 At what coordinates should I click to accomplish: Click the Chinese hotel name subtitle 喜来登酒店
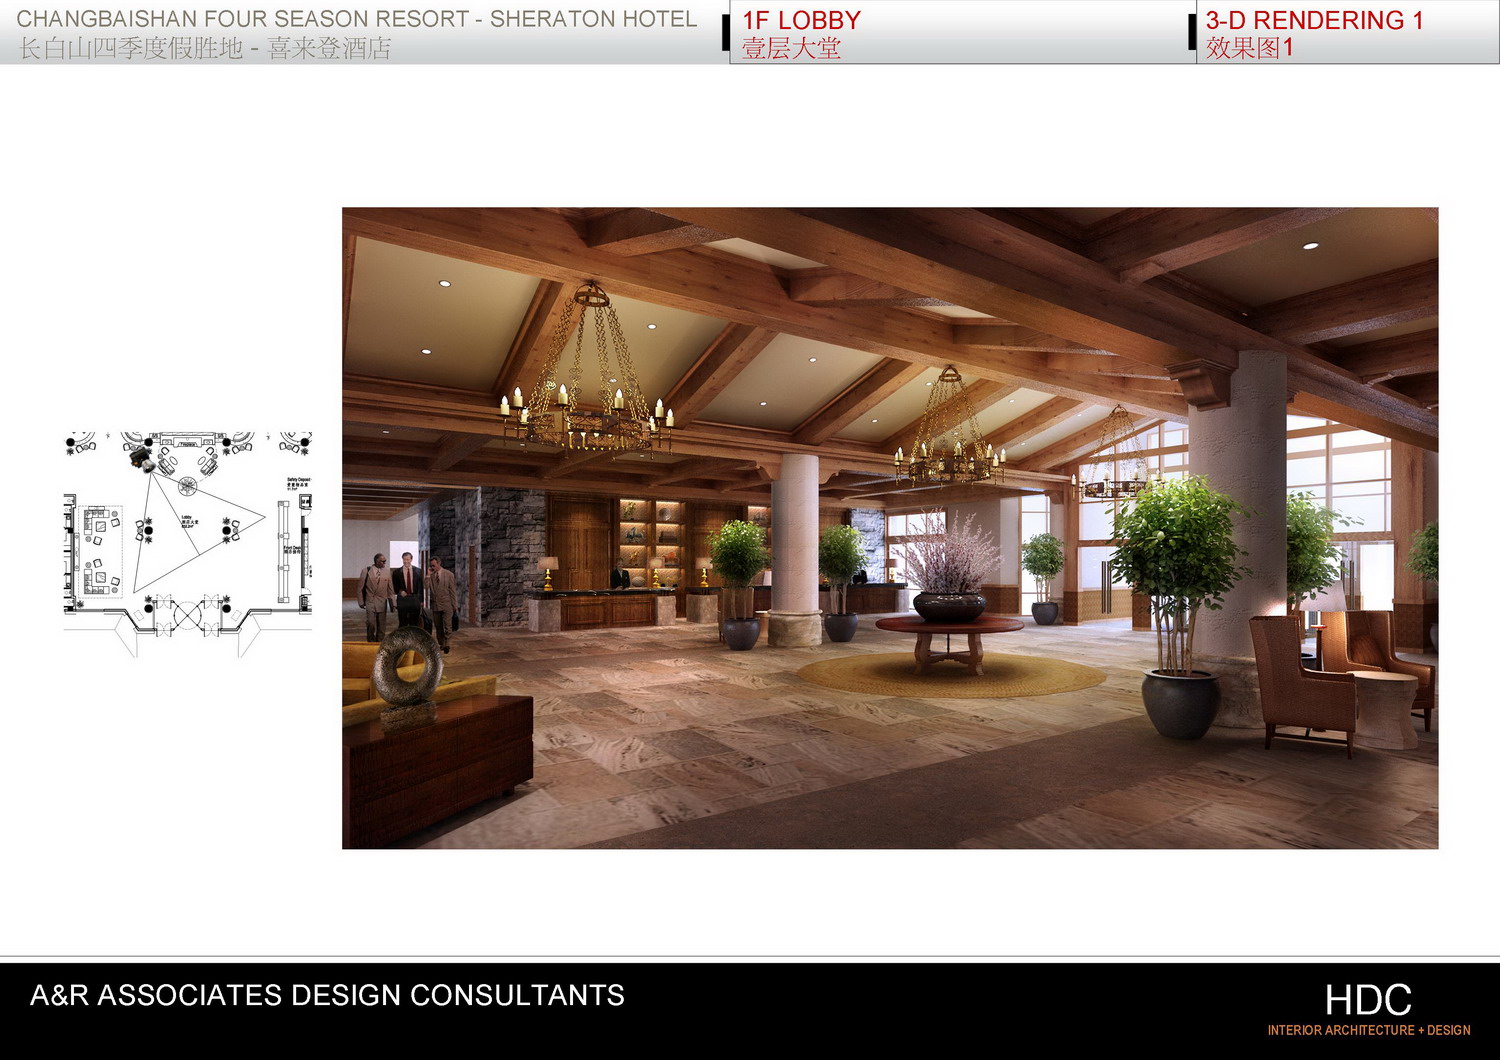pyautogui.click(x=329, y=48)
